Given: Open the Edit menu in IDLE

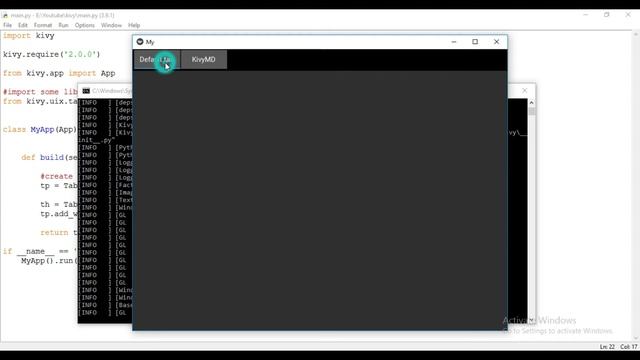Looking at the screenshot, I should 22,25.
